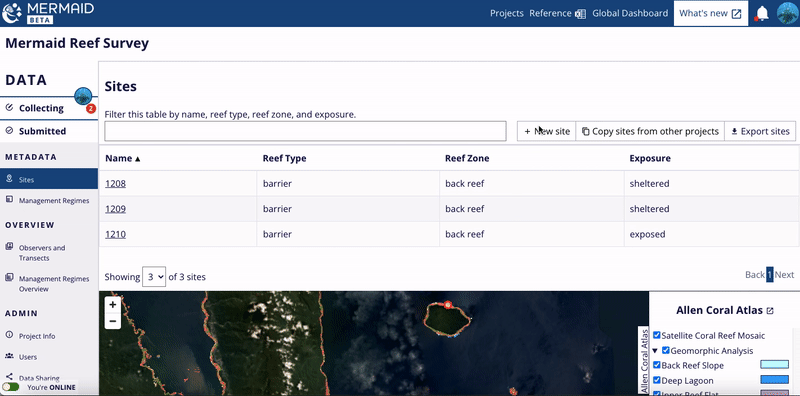Open the user profile avatar menu
This screenshot has width=800, height=396.
point(788,13)
